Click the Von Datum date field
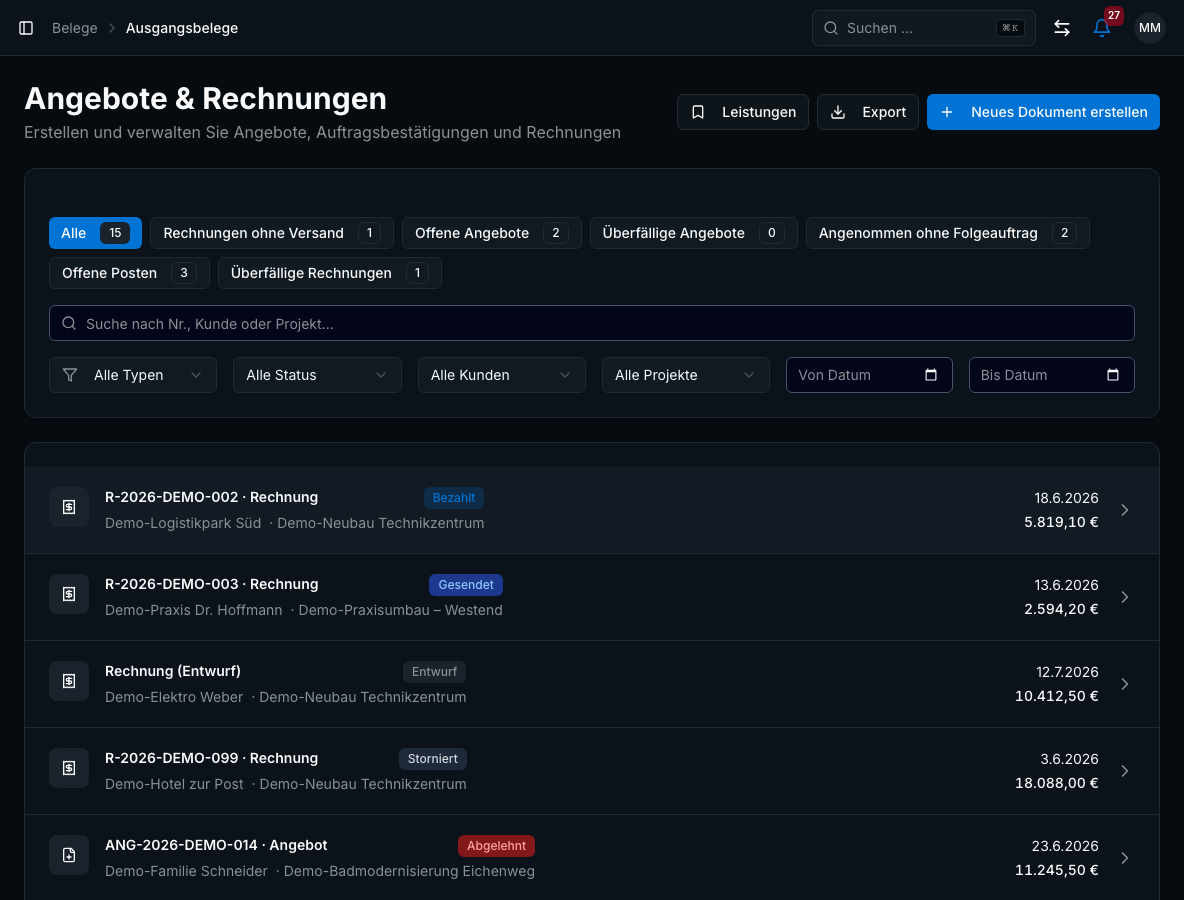The image size is (1184, 900). (868, 375)
